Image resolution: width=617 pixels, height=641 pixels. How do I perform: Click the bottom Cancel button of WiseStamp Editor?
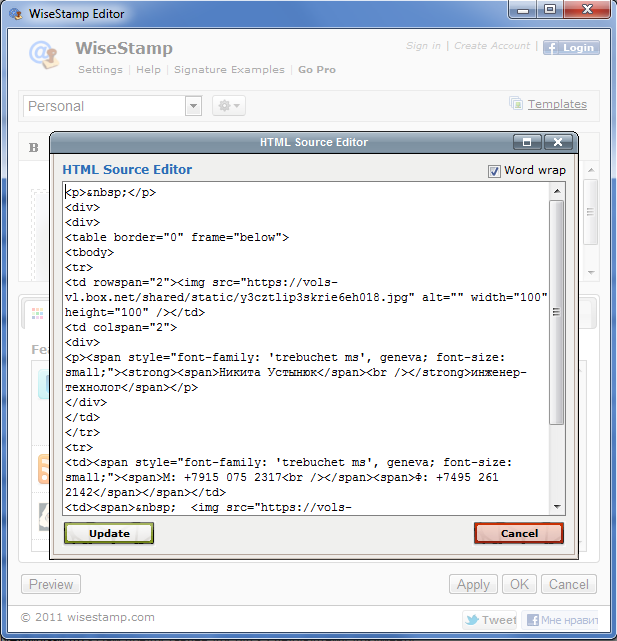click(569, 584)
